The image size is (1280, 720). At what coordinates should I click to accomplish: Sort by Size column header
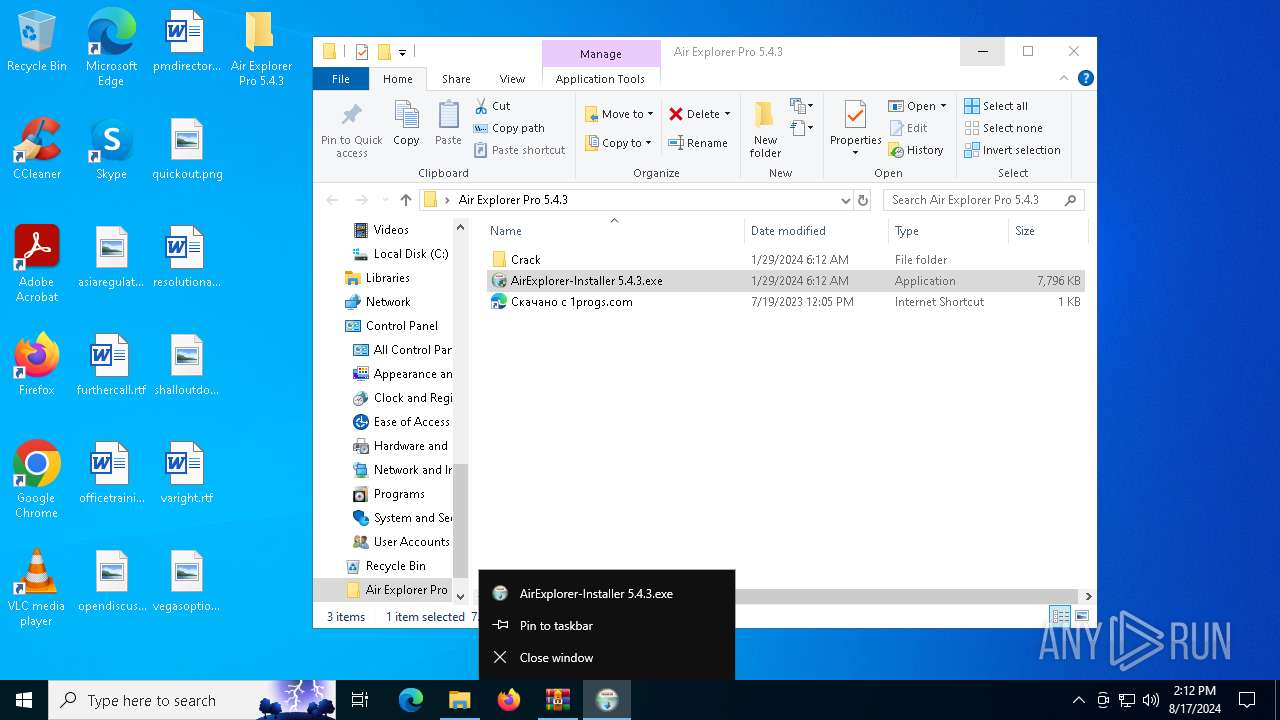1047,231
